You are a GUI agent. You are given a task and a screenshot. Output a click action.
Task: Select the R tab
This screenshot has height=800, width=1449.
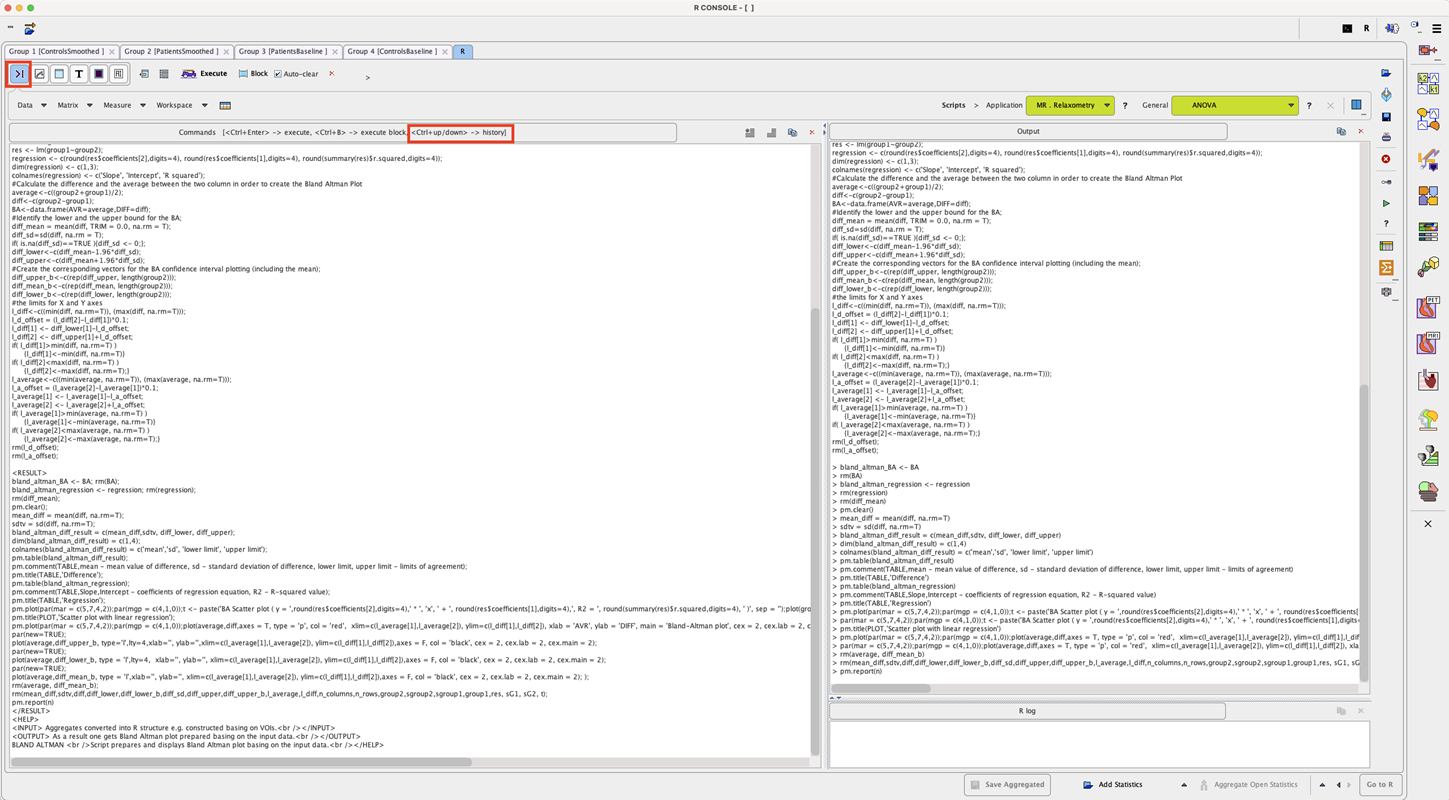click(463, 51)
